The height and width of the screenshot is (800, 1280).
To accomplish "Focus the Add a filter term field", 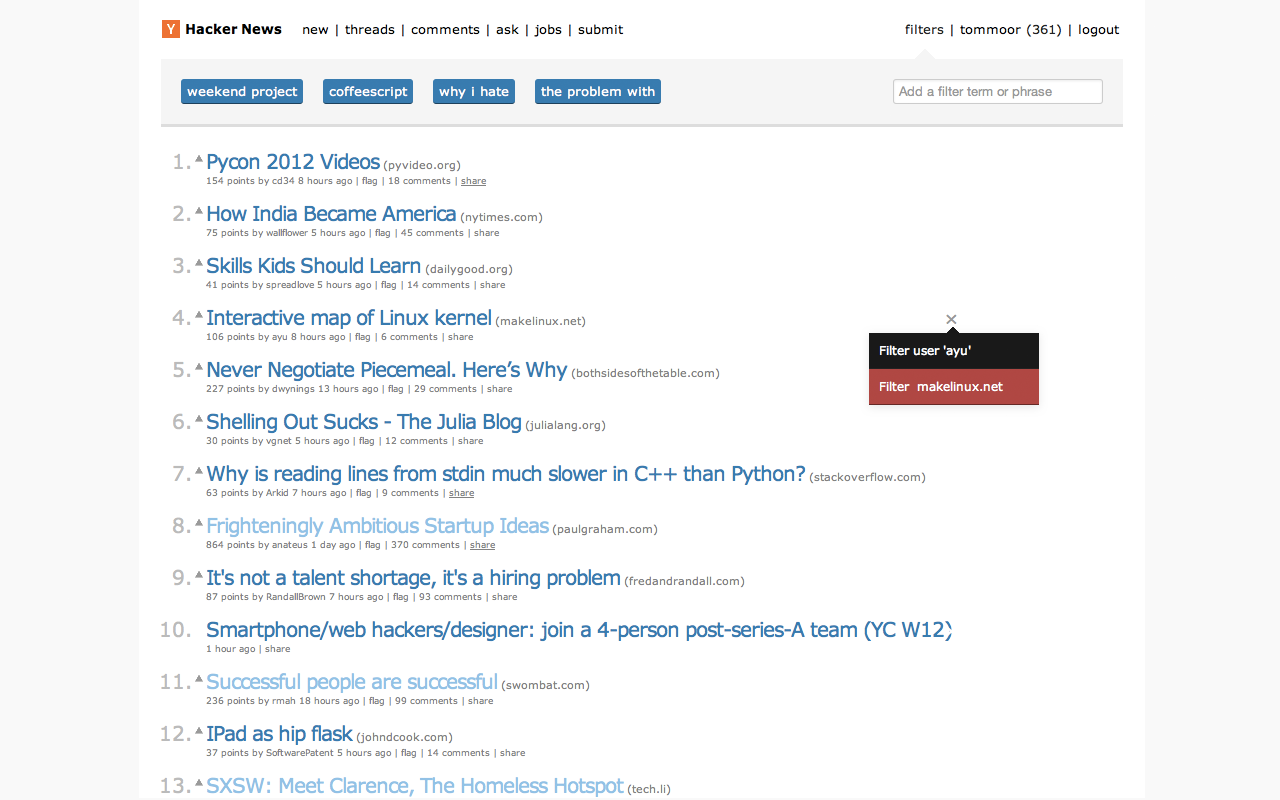I will [998, 91].
